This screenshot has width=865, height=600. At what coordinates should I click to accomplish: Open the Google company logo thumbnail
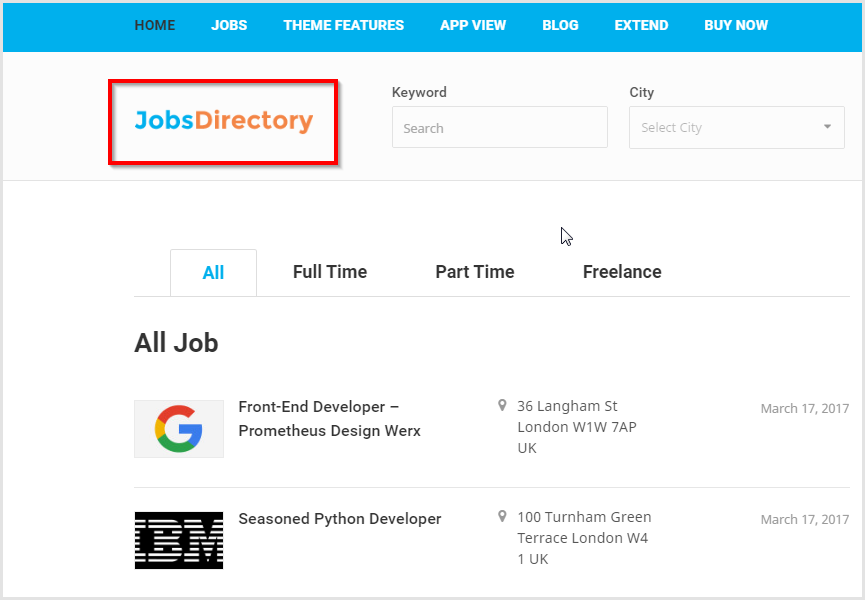[x=179, y=429]
